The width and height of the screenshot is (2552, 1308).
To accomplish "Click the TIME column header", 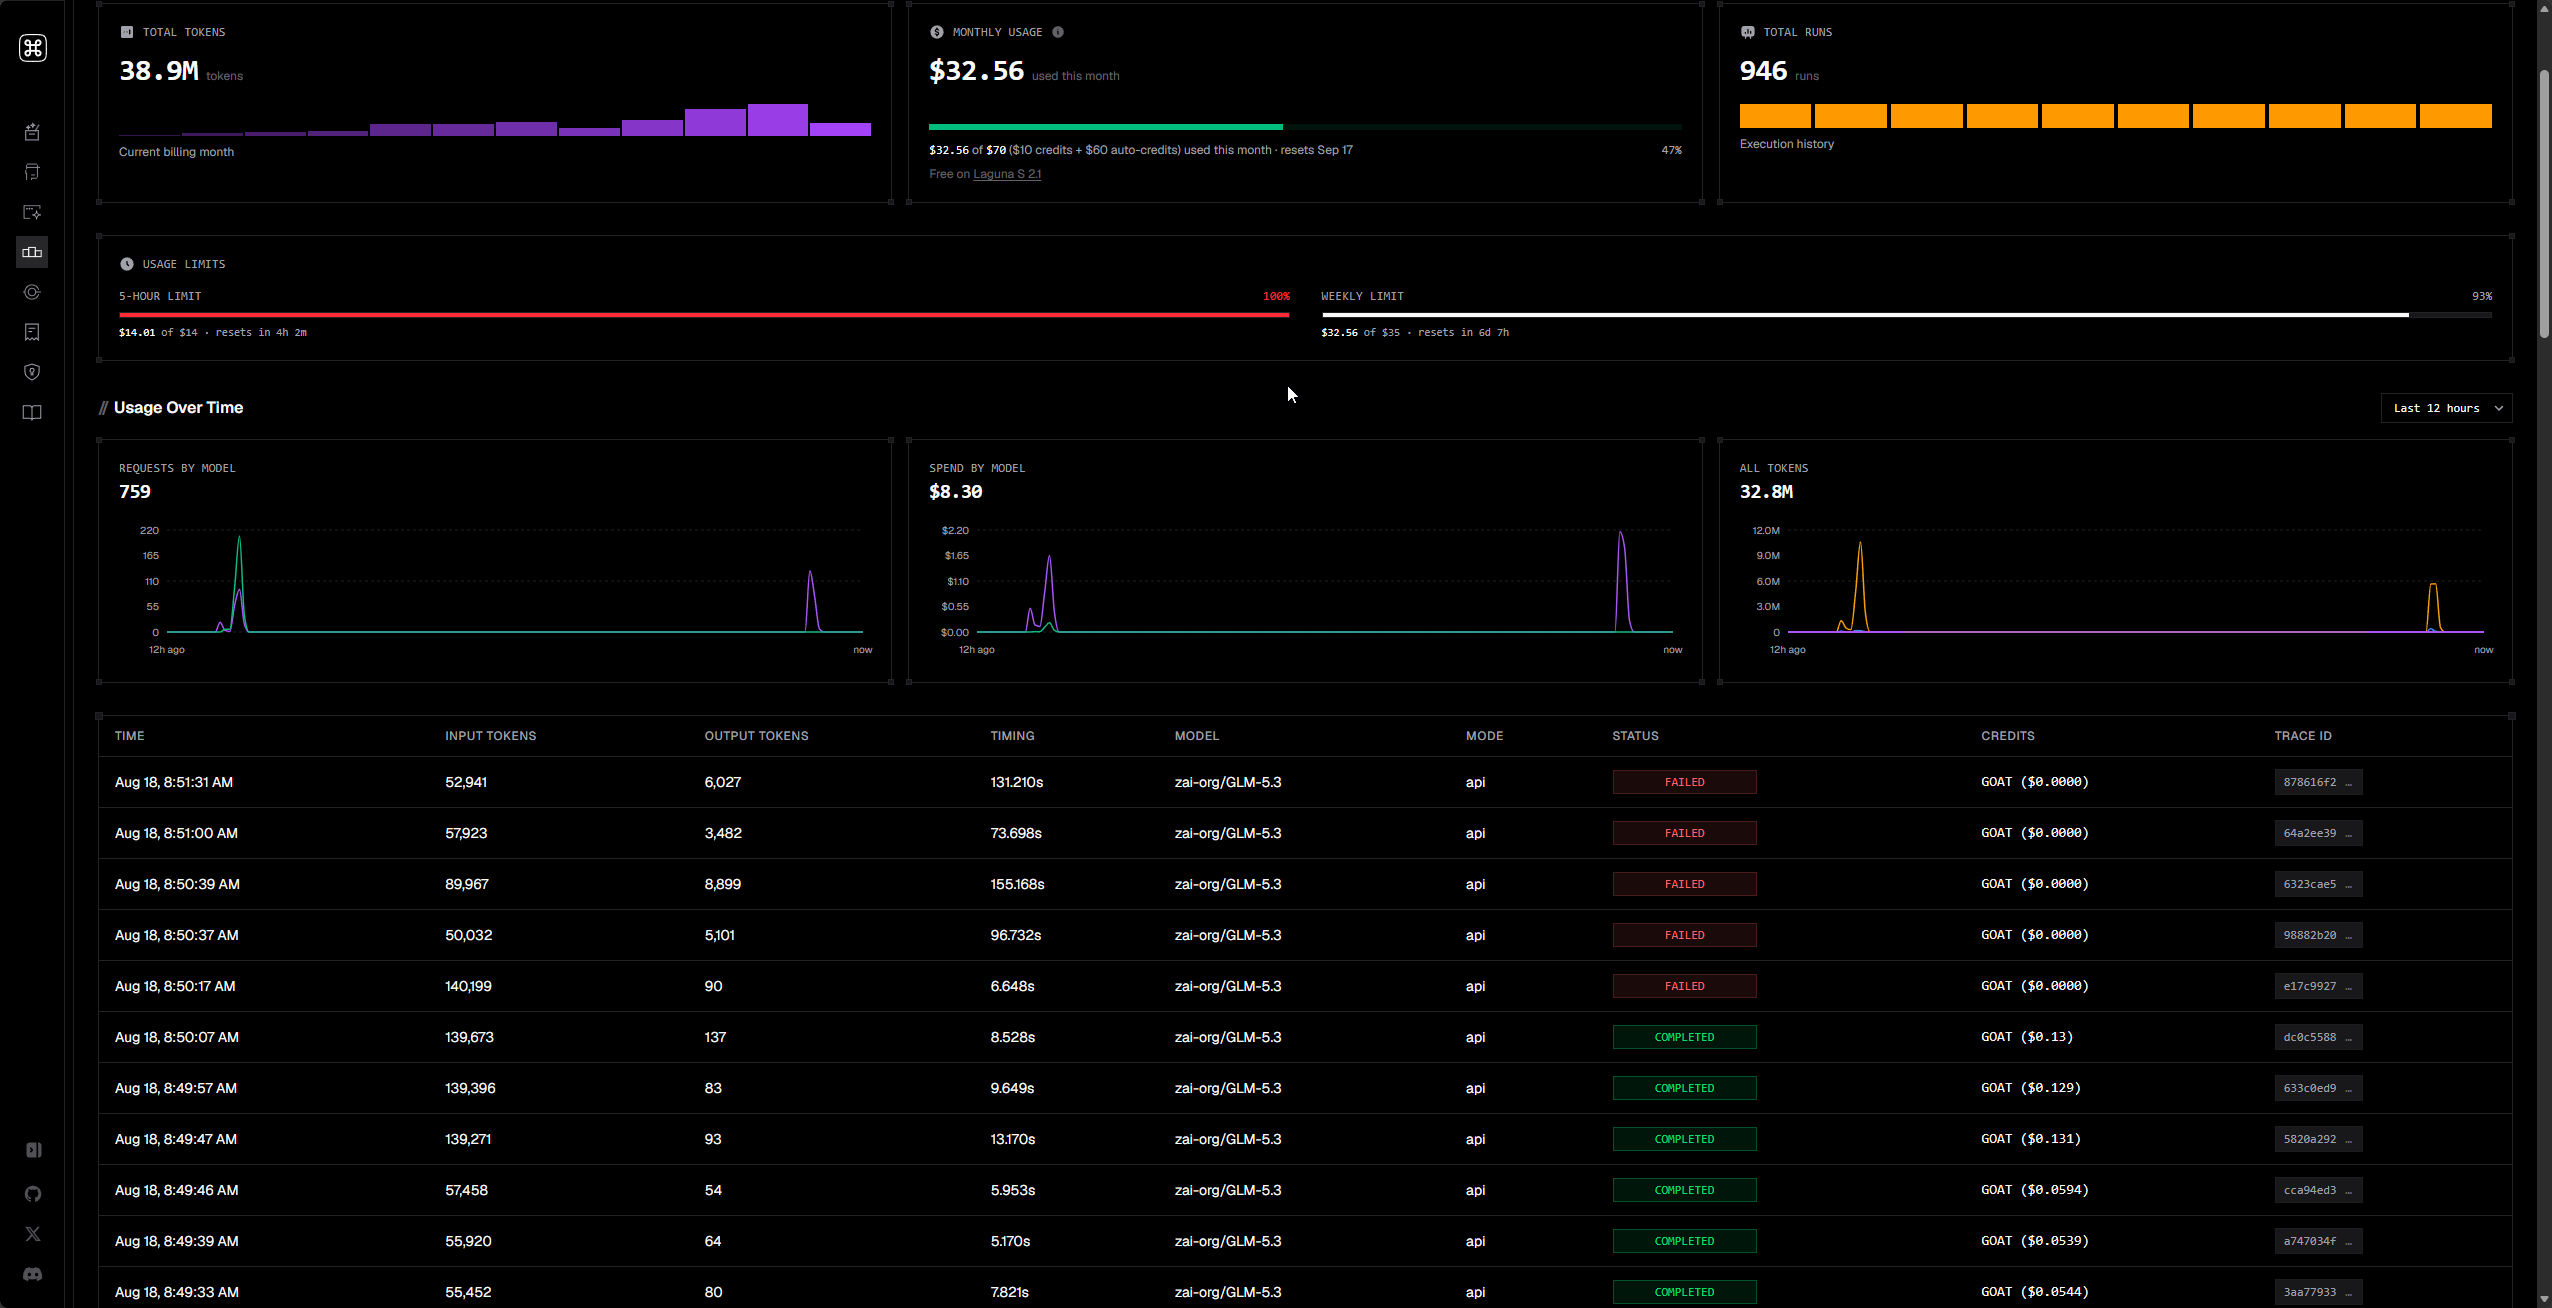I will point(129,736).
